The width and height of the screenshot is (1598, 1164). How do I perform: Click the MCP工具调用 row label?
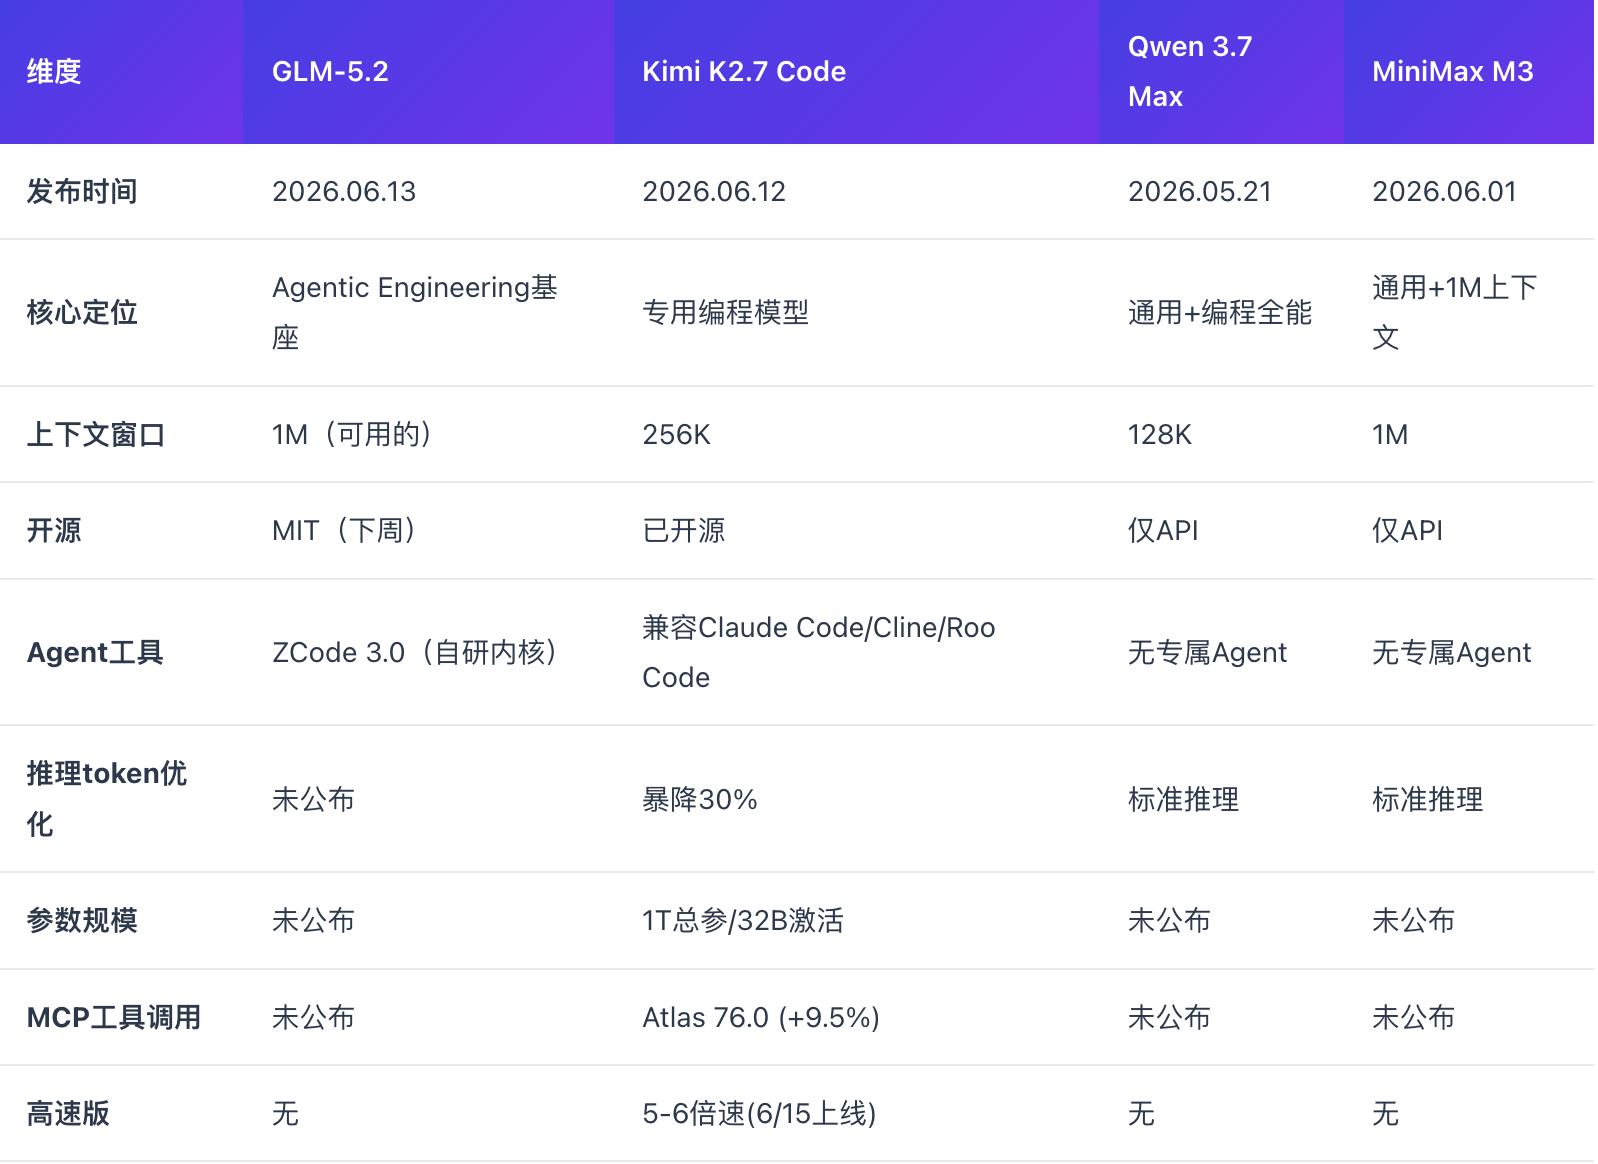tap(114, 1018)
